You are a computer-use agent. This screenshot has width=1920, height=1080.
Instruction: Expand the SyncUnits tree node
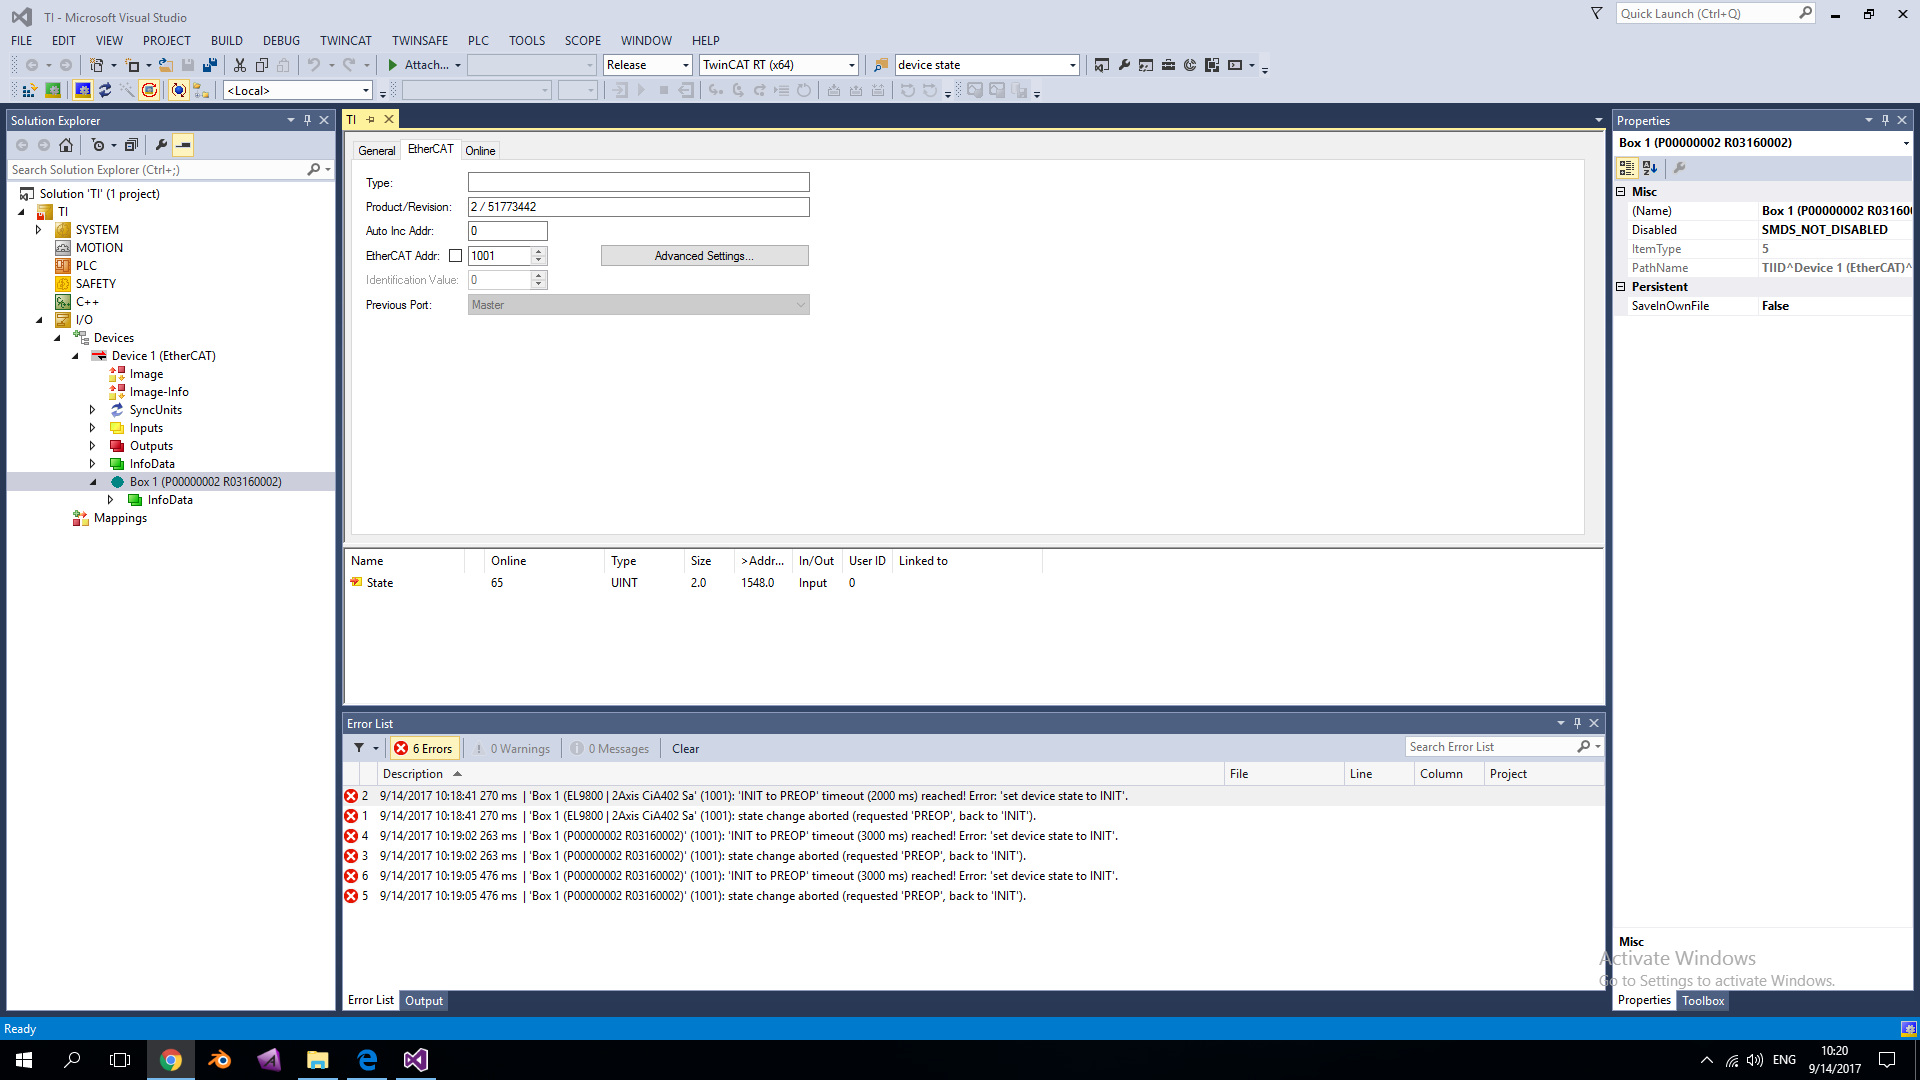pyautogui.click(x=93, y=410)
